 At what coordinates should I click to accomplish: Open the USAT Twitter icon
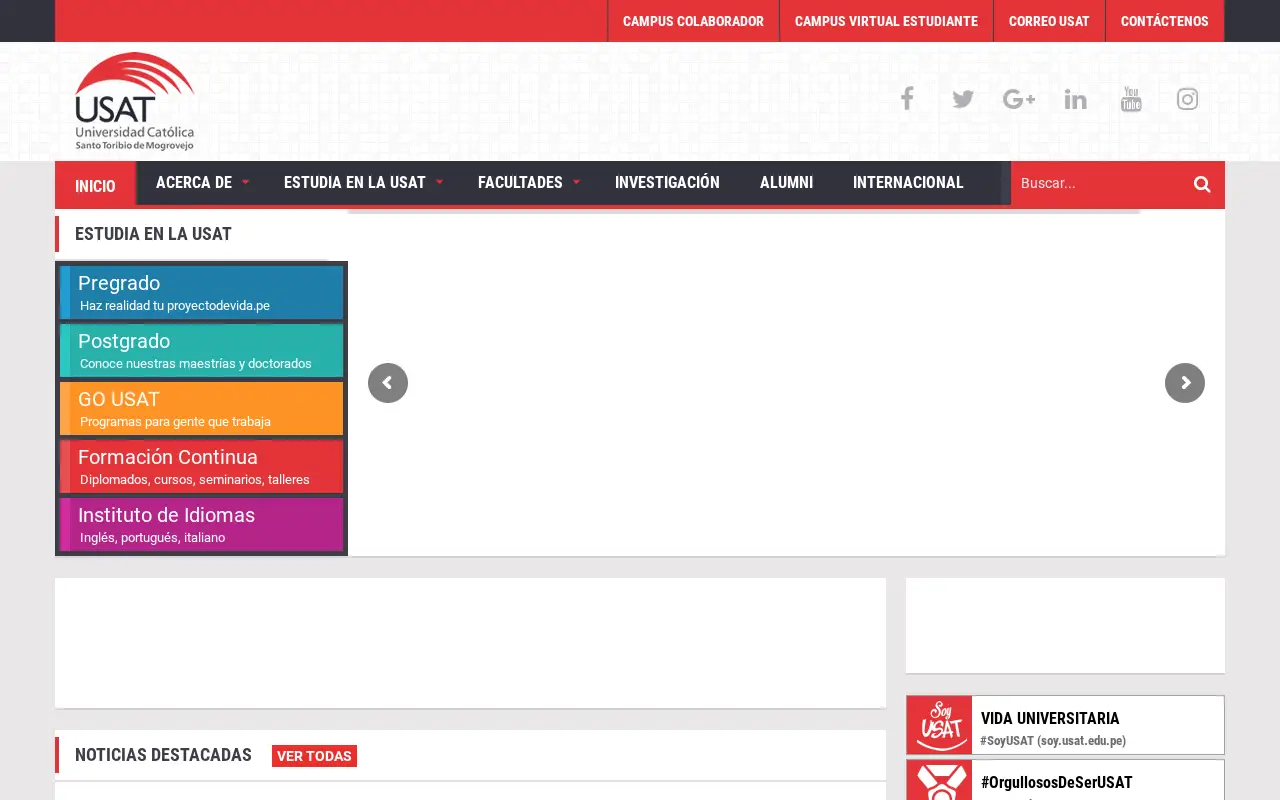click(963, 99)
